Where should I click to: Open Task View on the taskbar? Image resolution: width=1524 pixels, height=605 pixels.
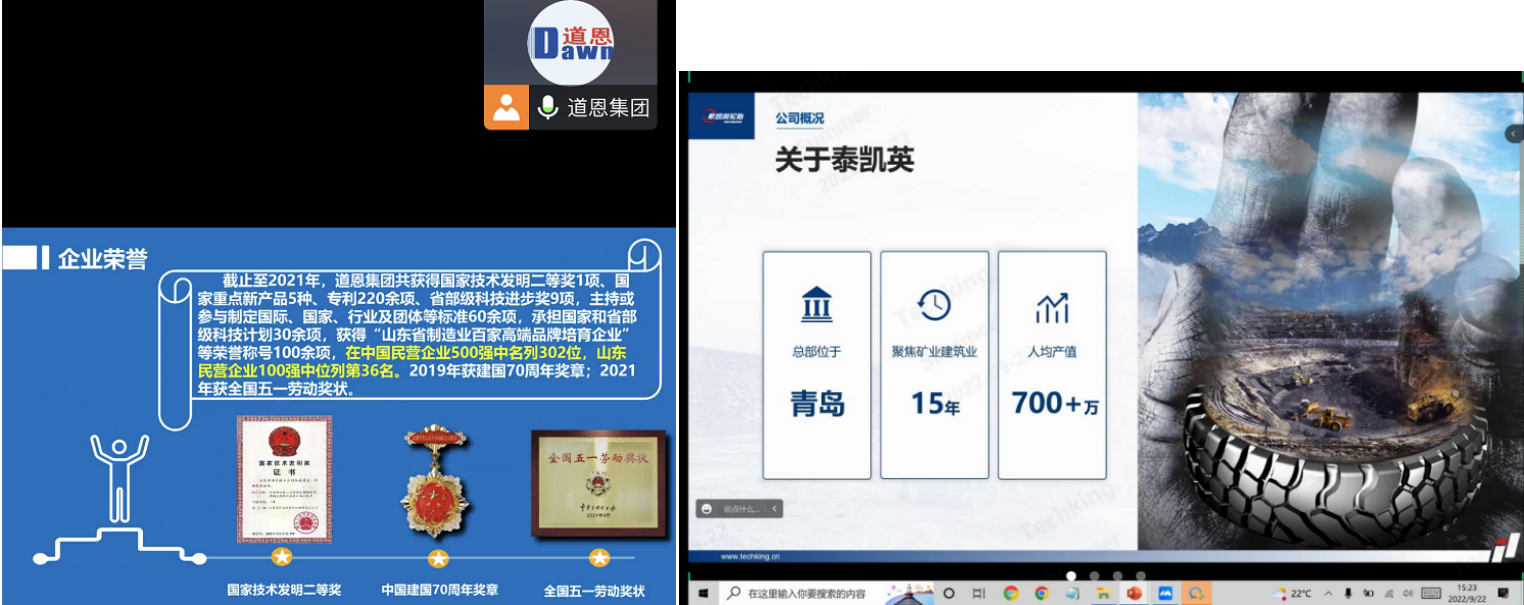[979, 593]
